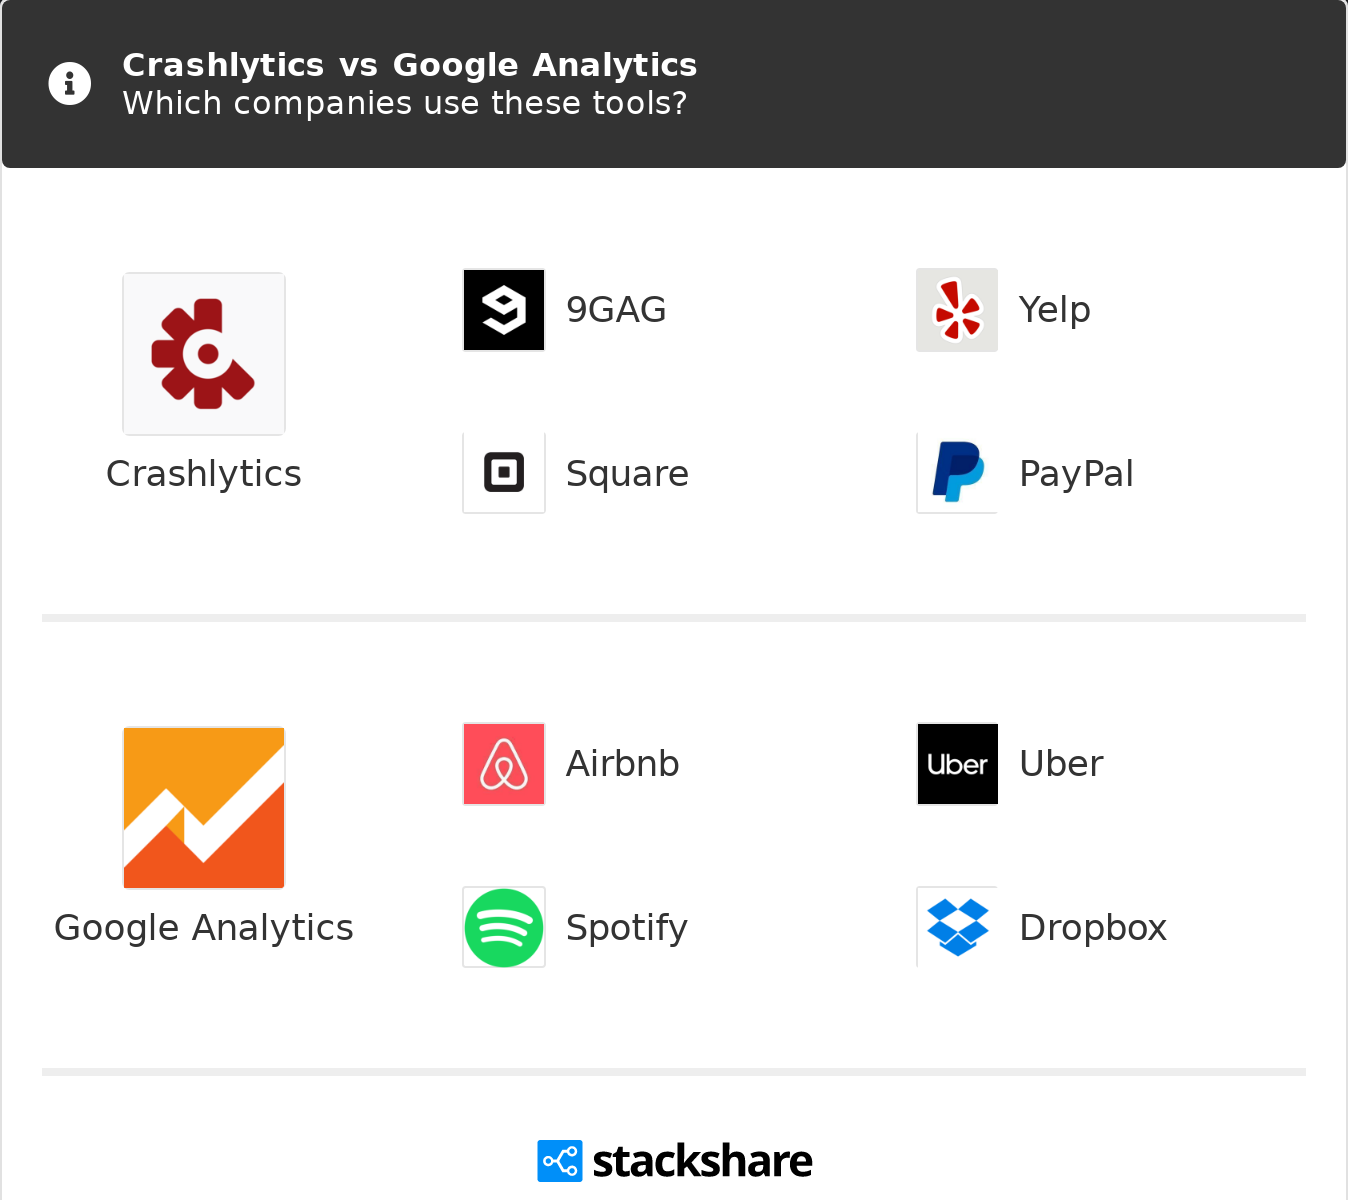The height and width of the screenshot is (1200, 1348).
Task: Click the Airbnb logo icon
Action: pyautogui.click(x=504, y=764)
